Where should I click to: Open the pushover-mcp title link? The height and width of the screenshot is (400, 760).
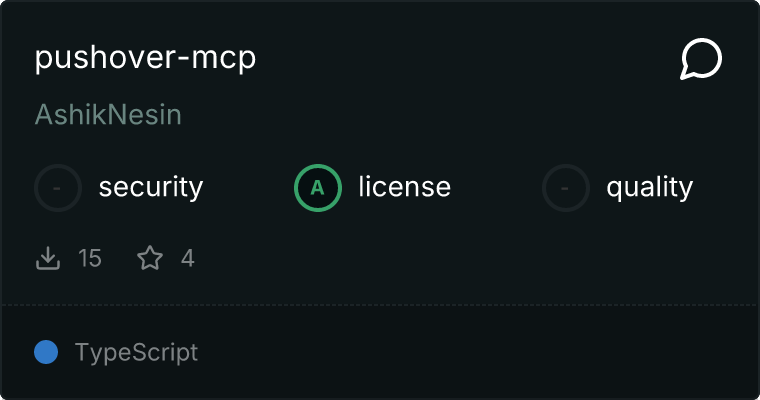145,58
